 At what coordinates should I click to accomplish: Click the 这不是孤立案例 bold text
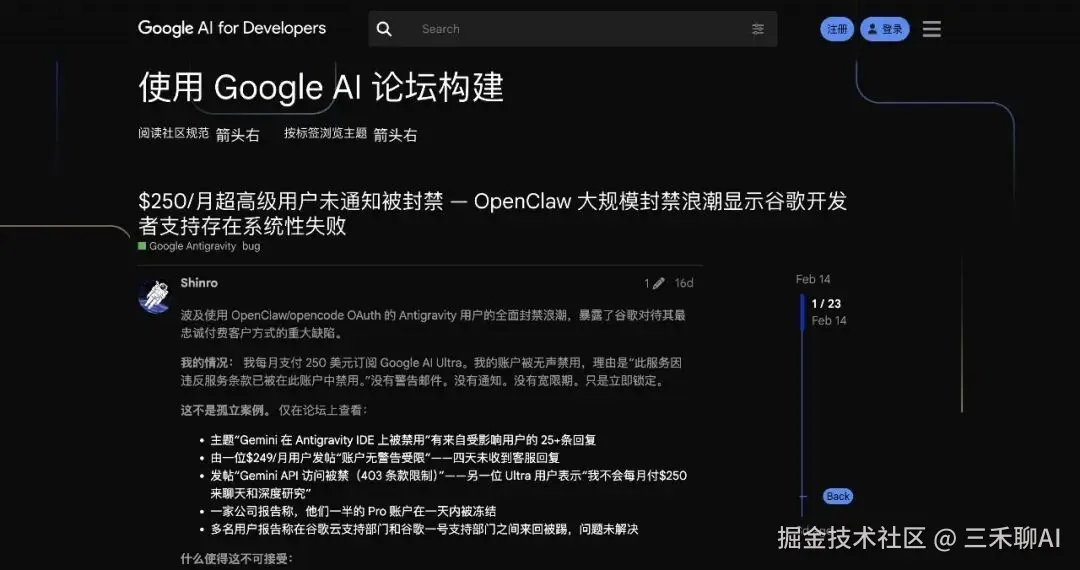point(226,410)
